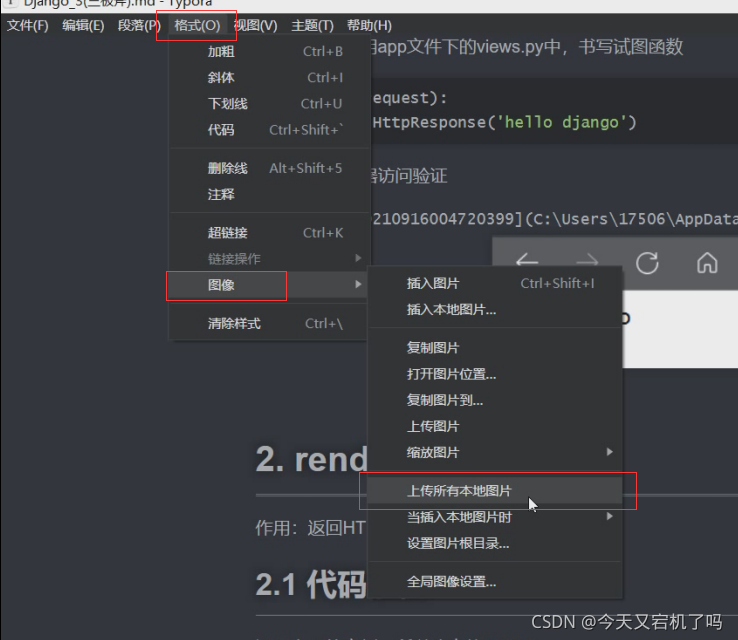Expand the 图像 submenu
Screen dimensions: 738x640
pyautogui.click(x=221, y=285)
